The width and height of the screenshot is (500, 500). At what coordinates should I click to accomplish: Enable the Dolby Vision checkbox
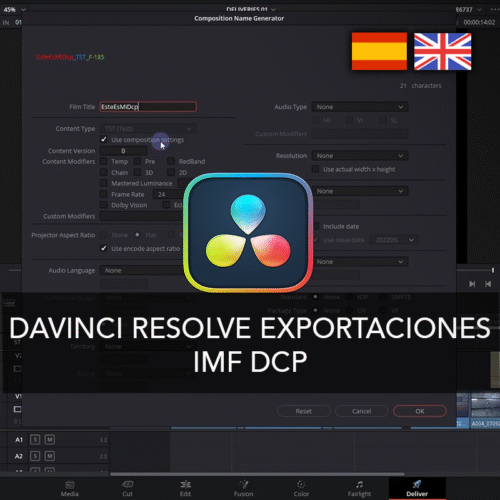(104, 205)
